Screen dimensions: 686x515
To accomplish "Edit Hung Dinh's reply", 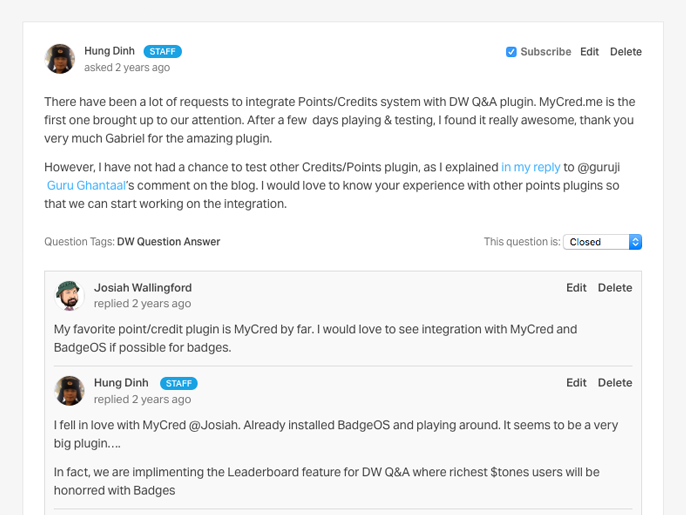I will pyautogui.click(x=576, y=382).
